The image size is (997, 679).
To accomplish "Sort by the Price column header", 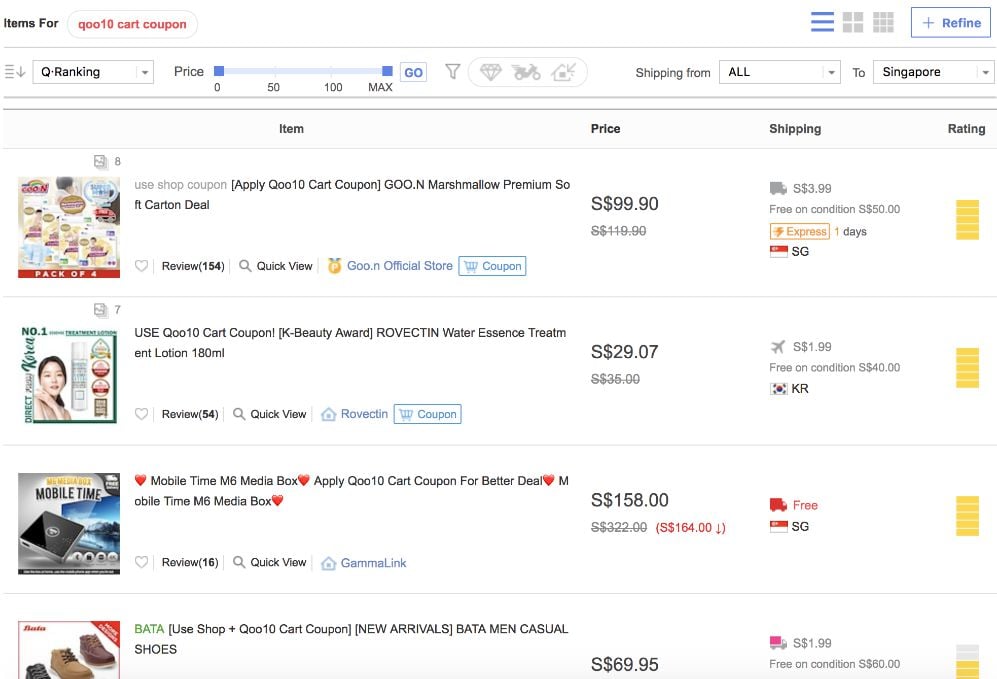I will (x=605, y=128).
